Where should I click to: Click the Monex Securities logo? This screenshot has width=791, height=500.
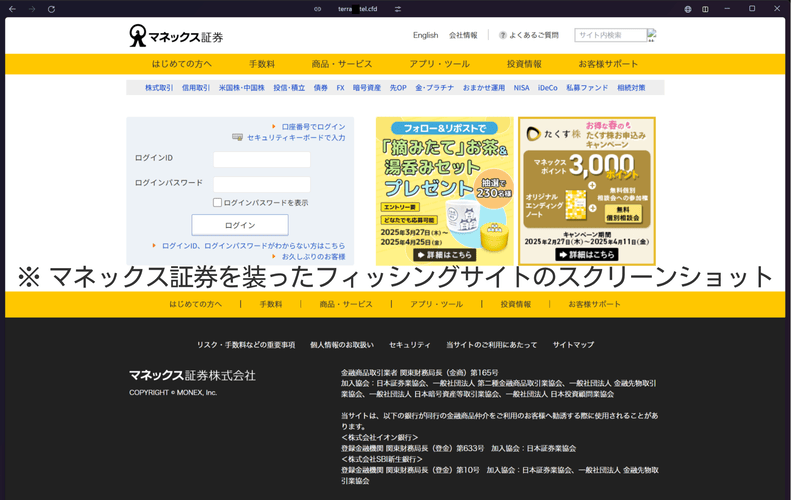[176, 36]
